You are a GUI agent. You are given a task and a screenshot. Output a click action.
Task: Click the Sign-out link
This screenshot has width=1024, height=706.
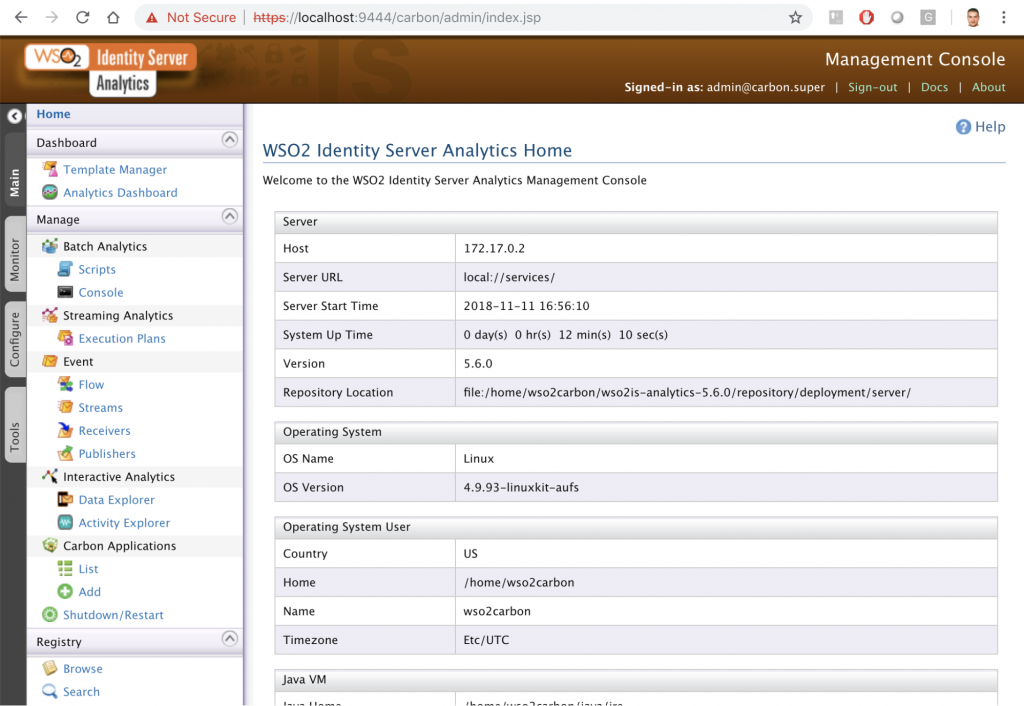(872, 87)
